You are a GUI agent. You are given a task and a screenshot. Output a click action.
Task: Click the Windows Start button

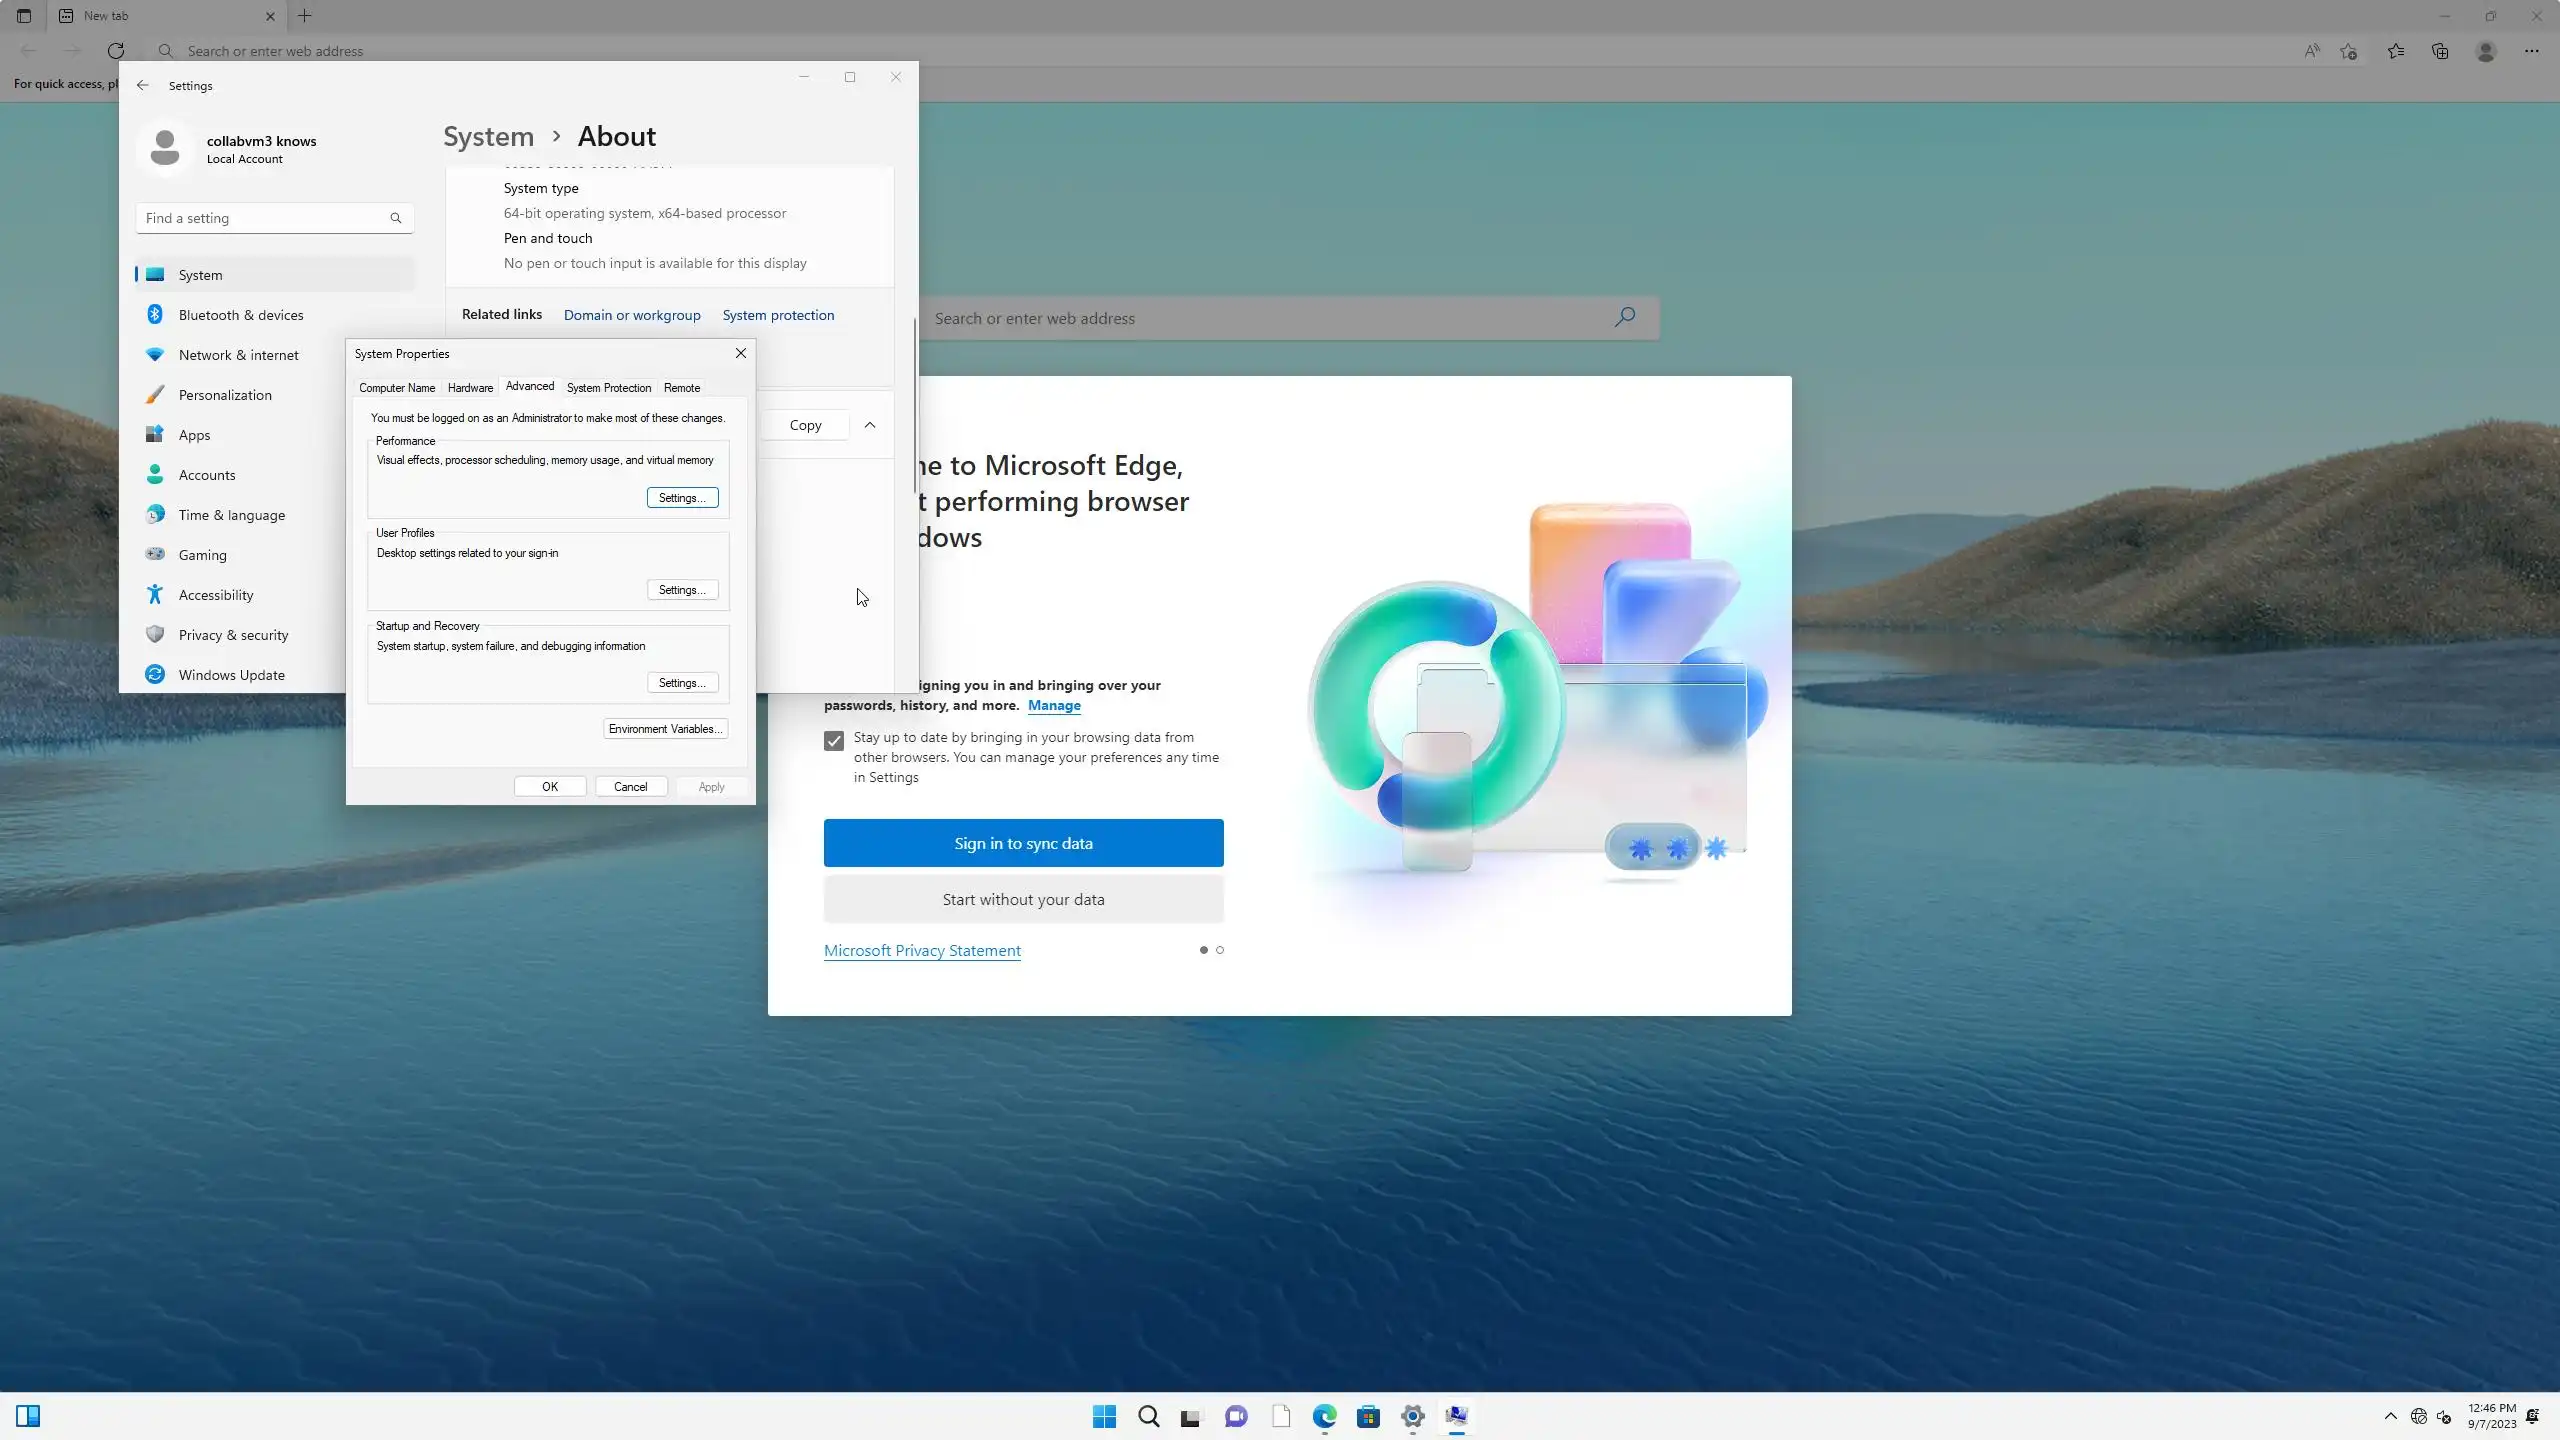[1104, 1416]
